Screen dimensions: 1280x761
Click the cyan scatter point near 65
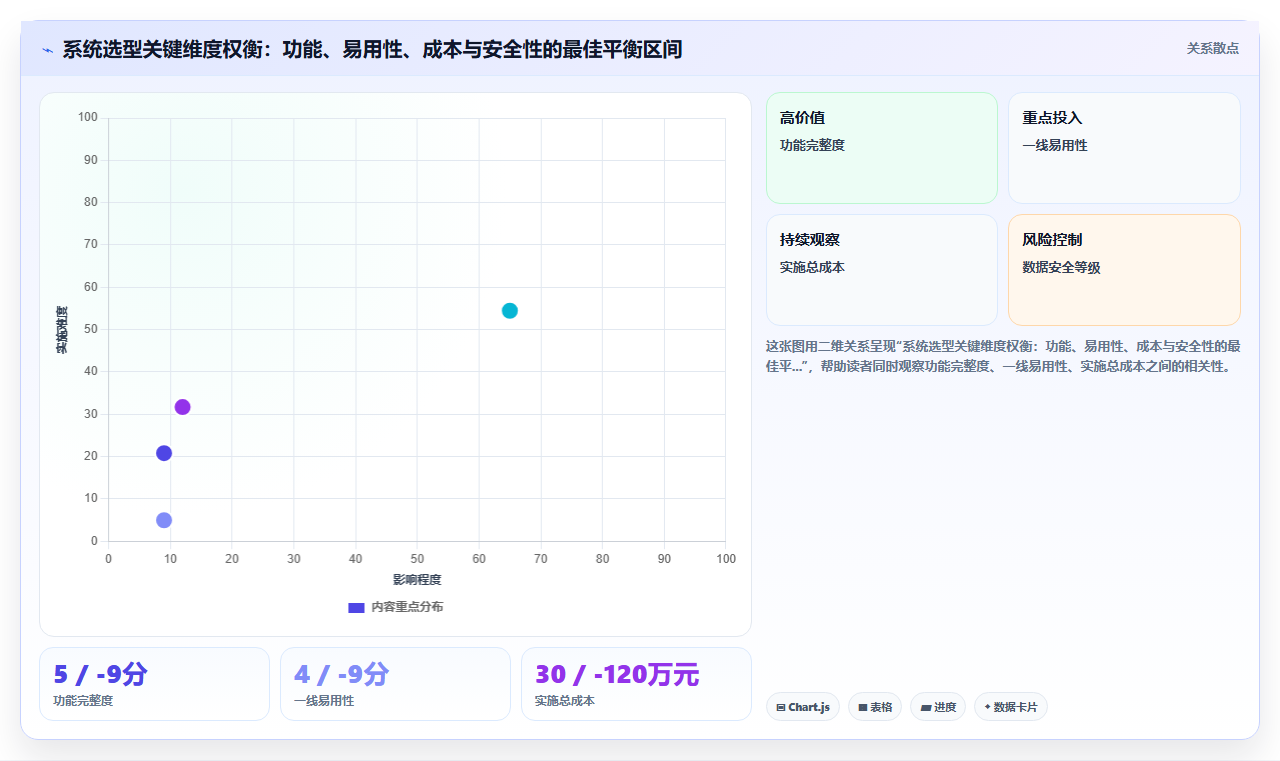point(510,311)
